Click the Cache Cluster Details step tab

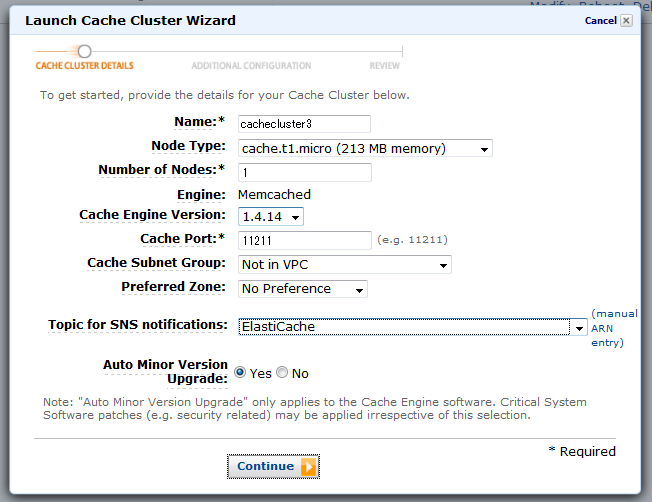[x=84, y=66]
